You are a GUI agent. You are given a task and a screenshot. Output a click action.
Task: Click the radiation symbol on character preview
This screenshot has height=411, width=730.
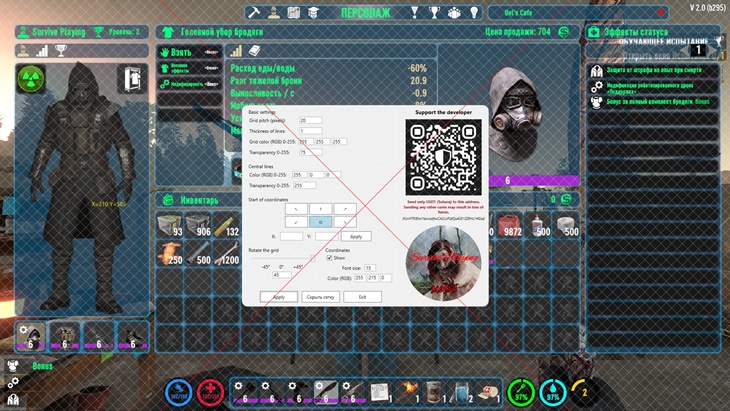(31, 78)
